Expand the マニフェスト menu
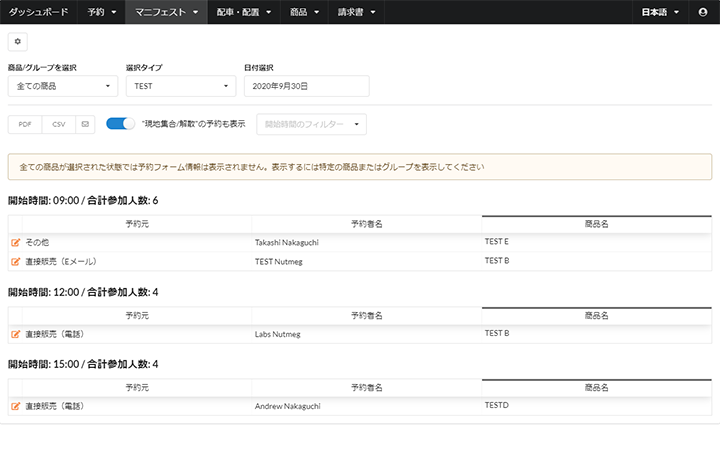 pyautogui.click(x=166, y=12)
